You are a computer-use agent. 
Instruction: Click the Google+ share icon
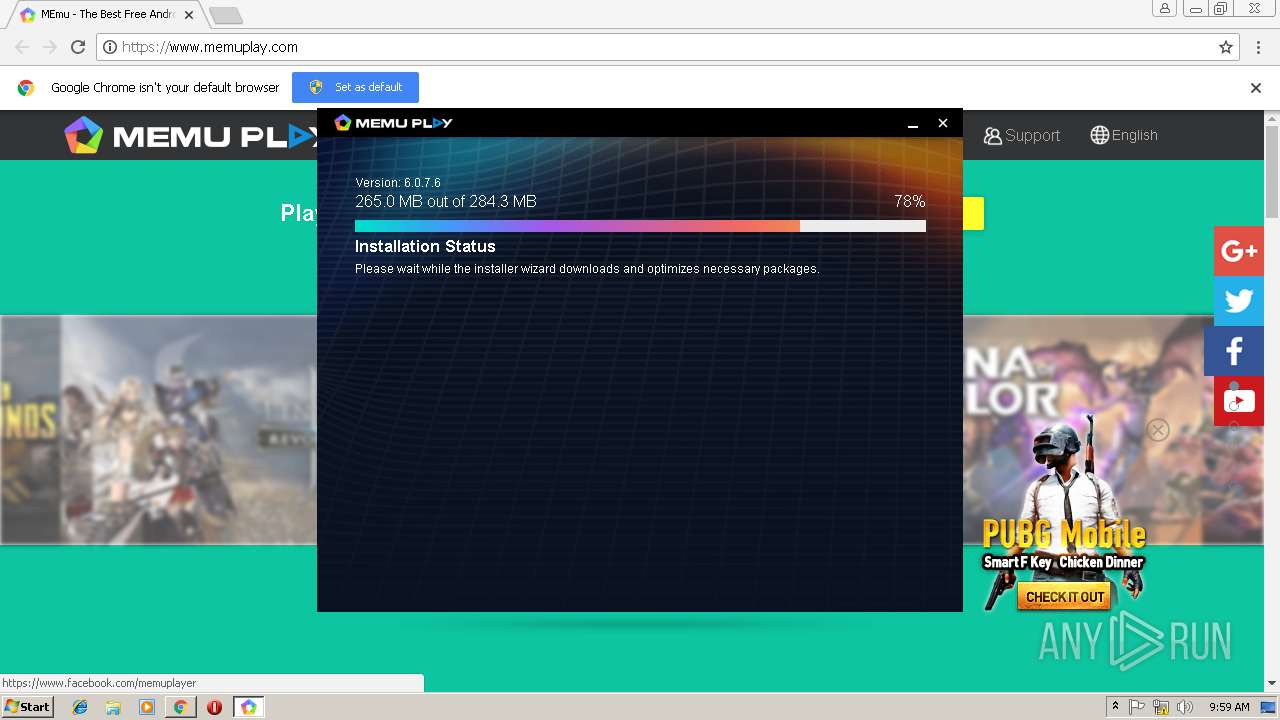coord(1239,251)
